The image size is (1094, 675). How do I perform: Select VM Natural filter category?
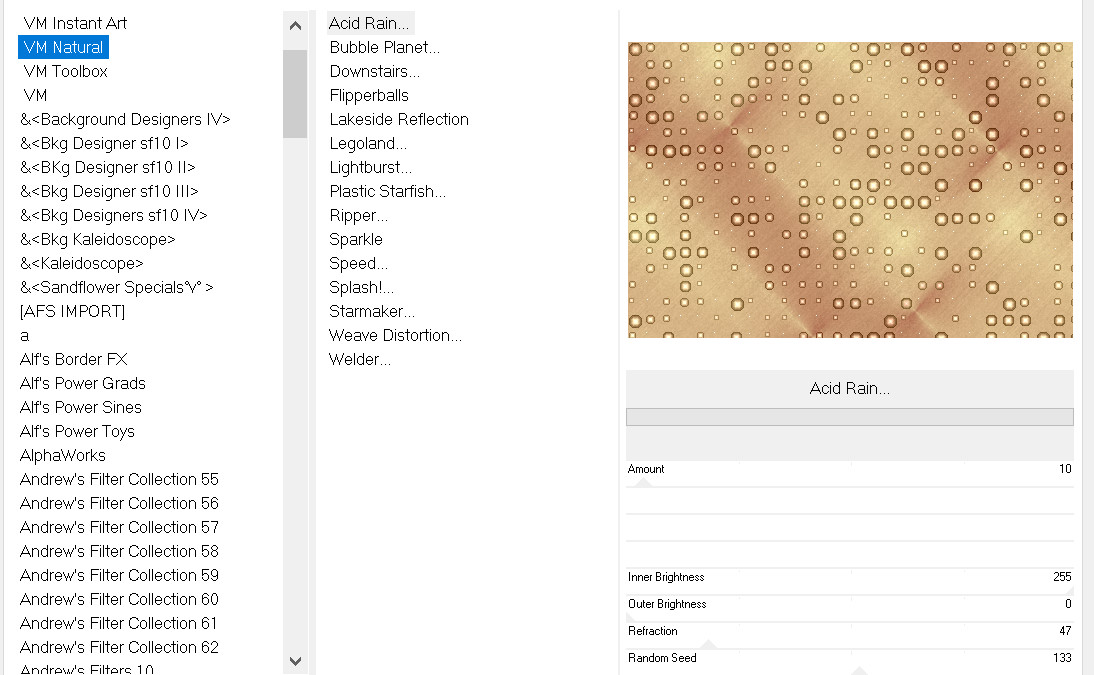[x=63, y=47]
